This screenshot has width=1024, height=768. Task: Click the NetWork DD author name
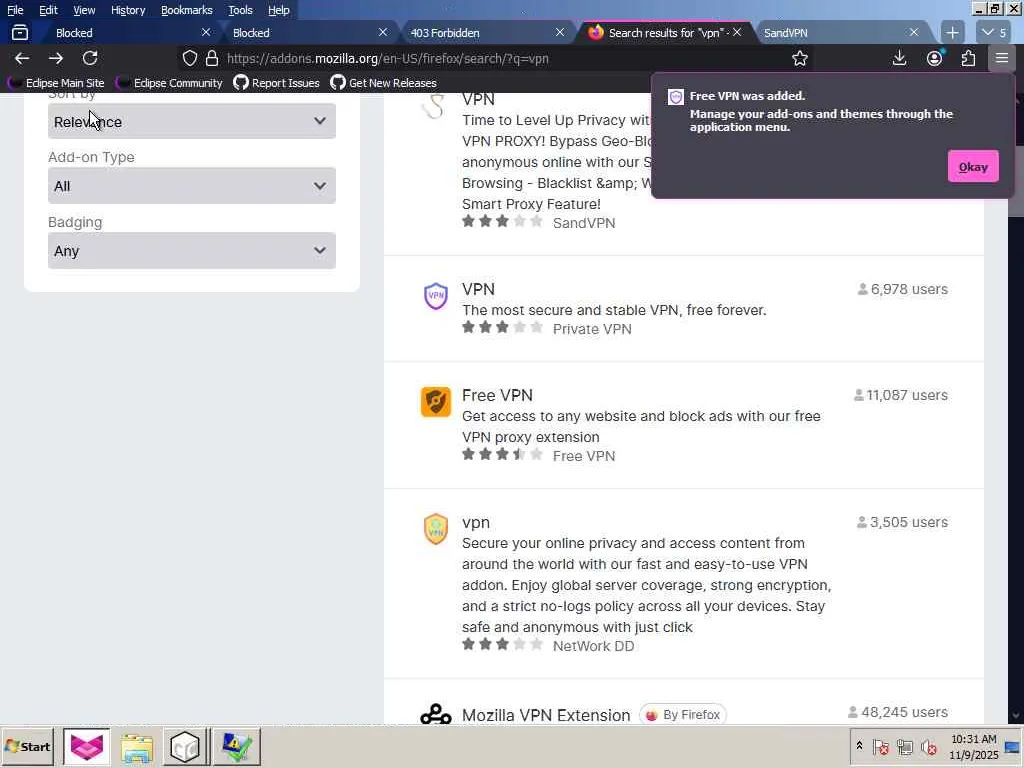pyautogui.click(x=593, y=646)
